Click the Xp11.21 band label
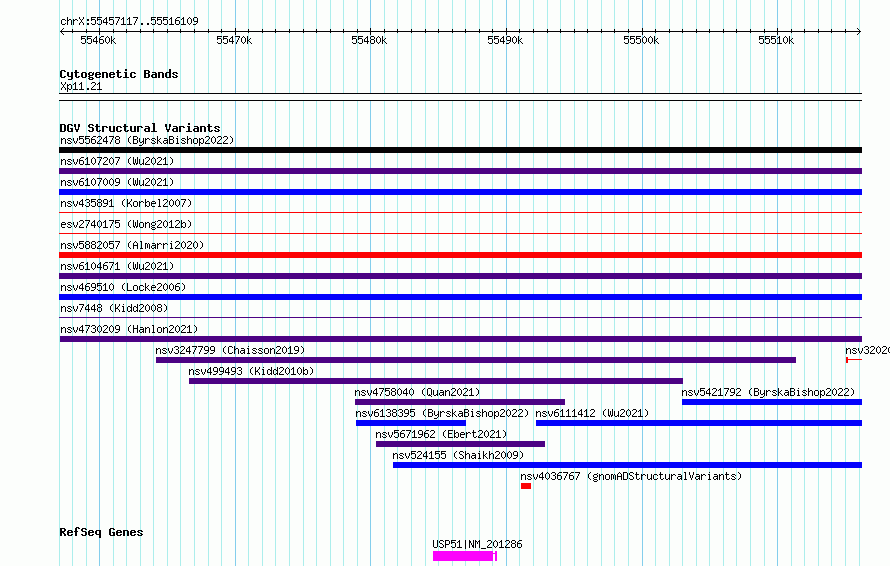Image resolution: width=890 pixels, height=566 pixels. pos(81,86)
